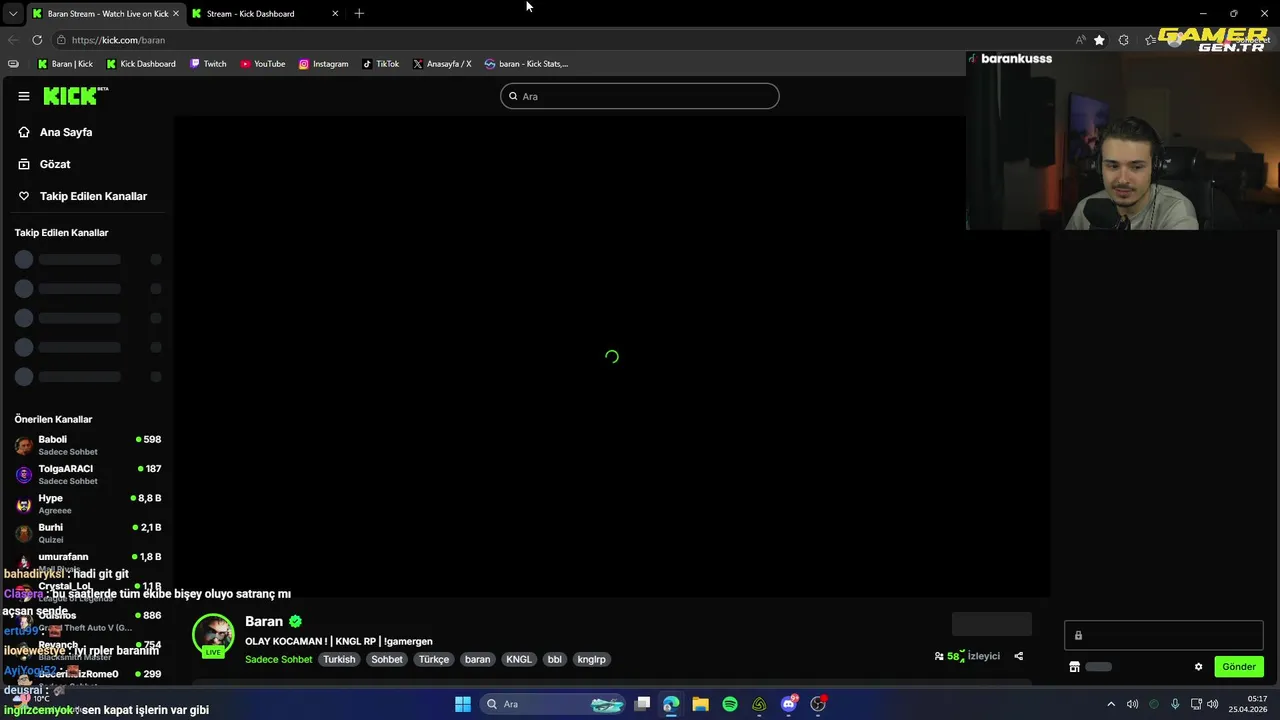1280x720 pixels.
Task: Click Baran's profile avatar with LIVE badge
Action: click(x=213, y=636)
